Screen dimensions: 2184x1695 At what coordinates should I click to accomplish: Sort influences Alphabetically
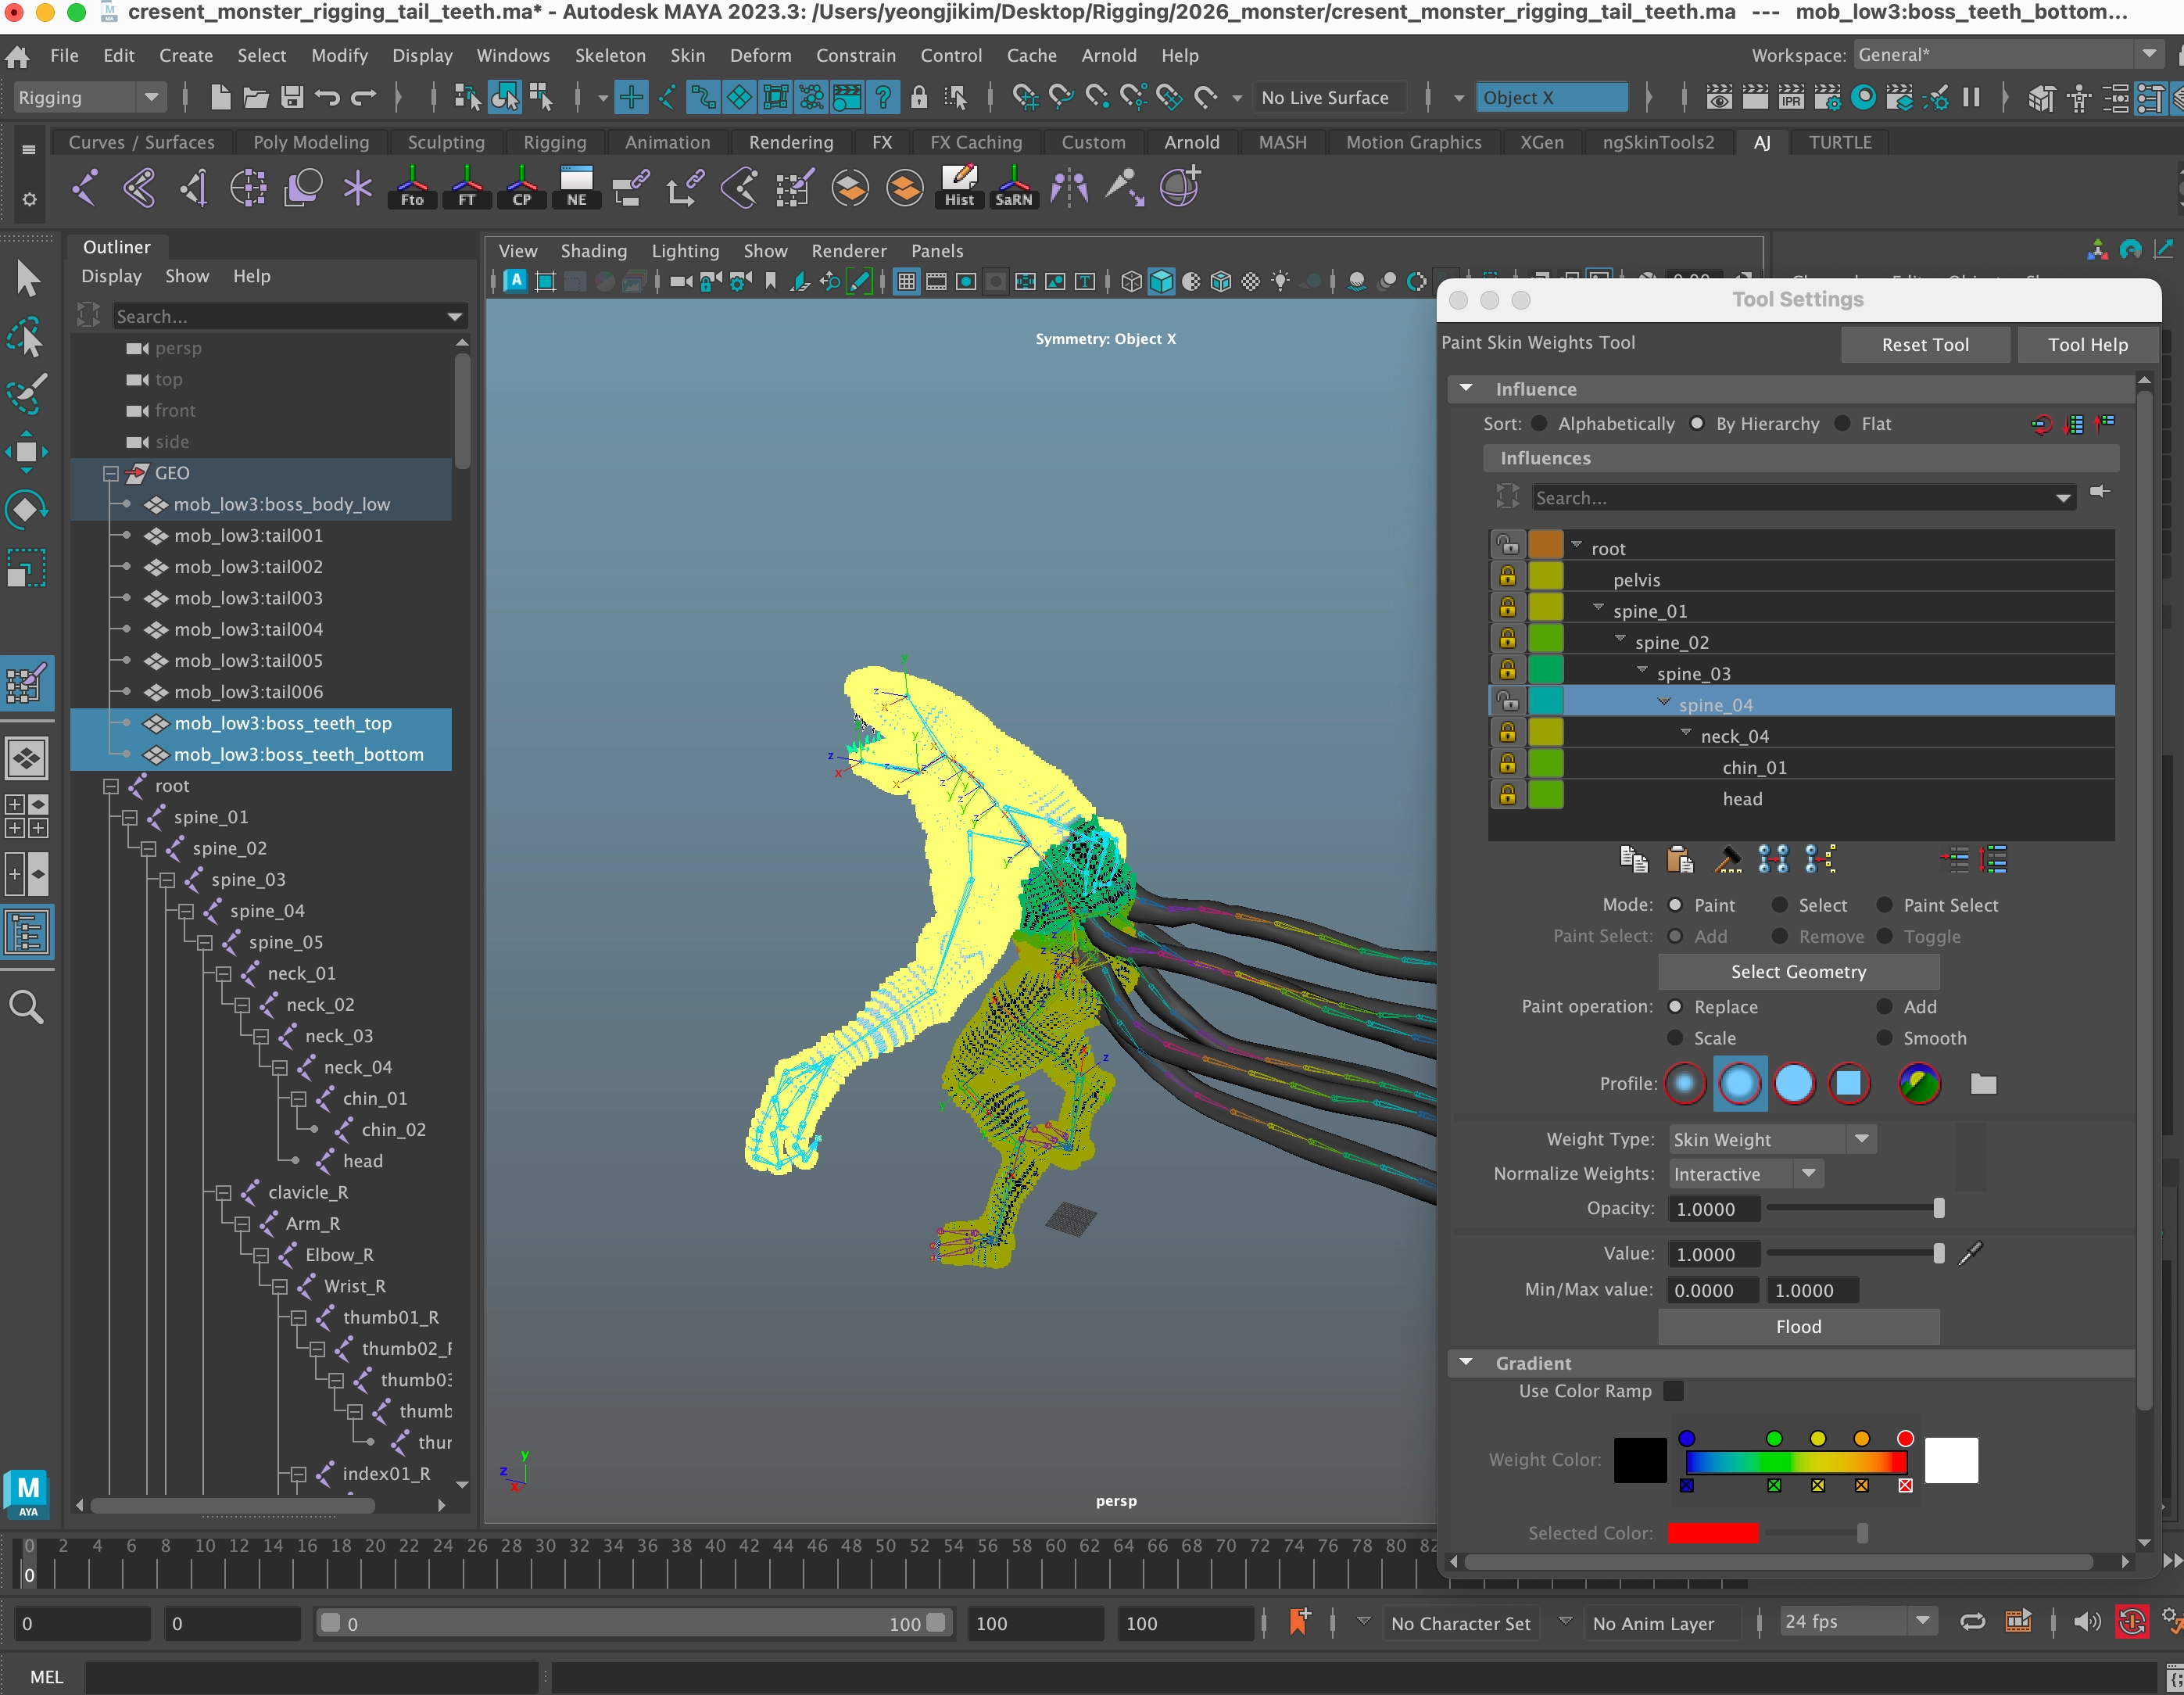[1540, 423]
